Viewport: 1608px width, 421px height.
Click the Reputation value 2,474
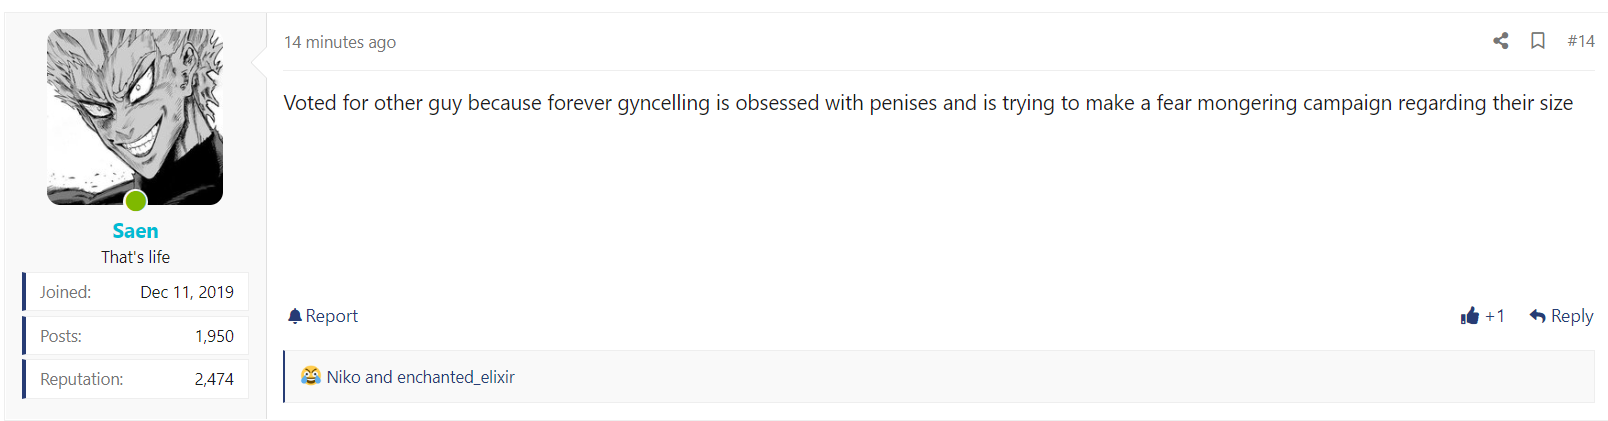click(214, 379)
